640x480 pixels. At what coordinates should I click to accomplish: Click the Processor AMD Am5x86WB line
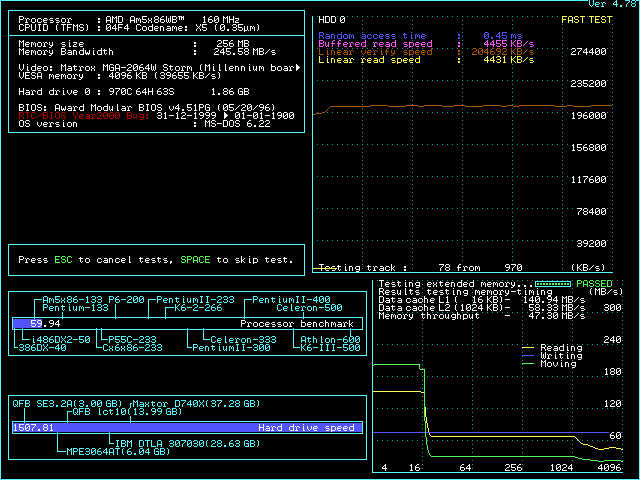pyautogui.click(x=129, y=20)
